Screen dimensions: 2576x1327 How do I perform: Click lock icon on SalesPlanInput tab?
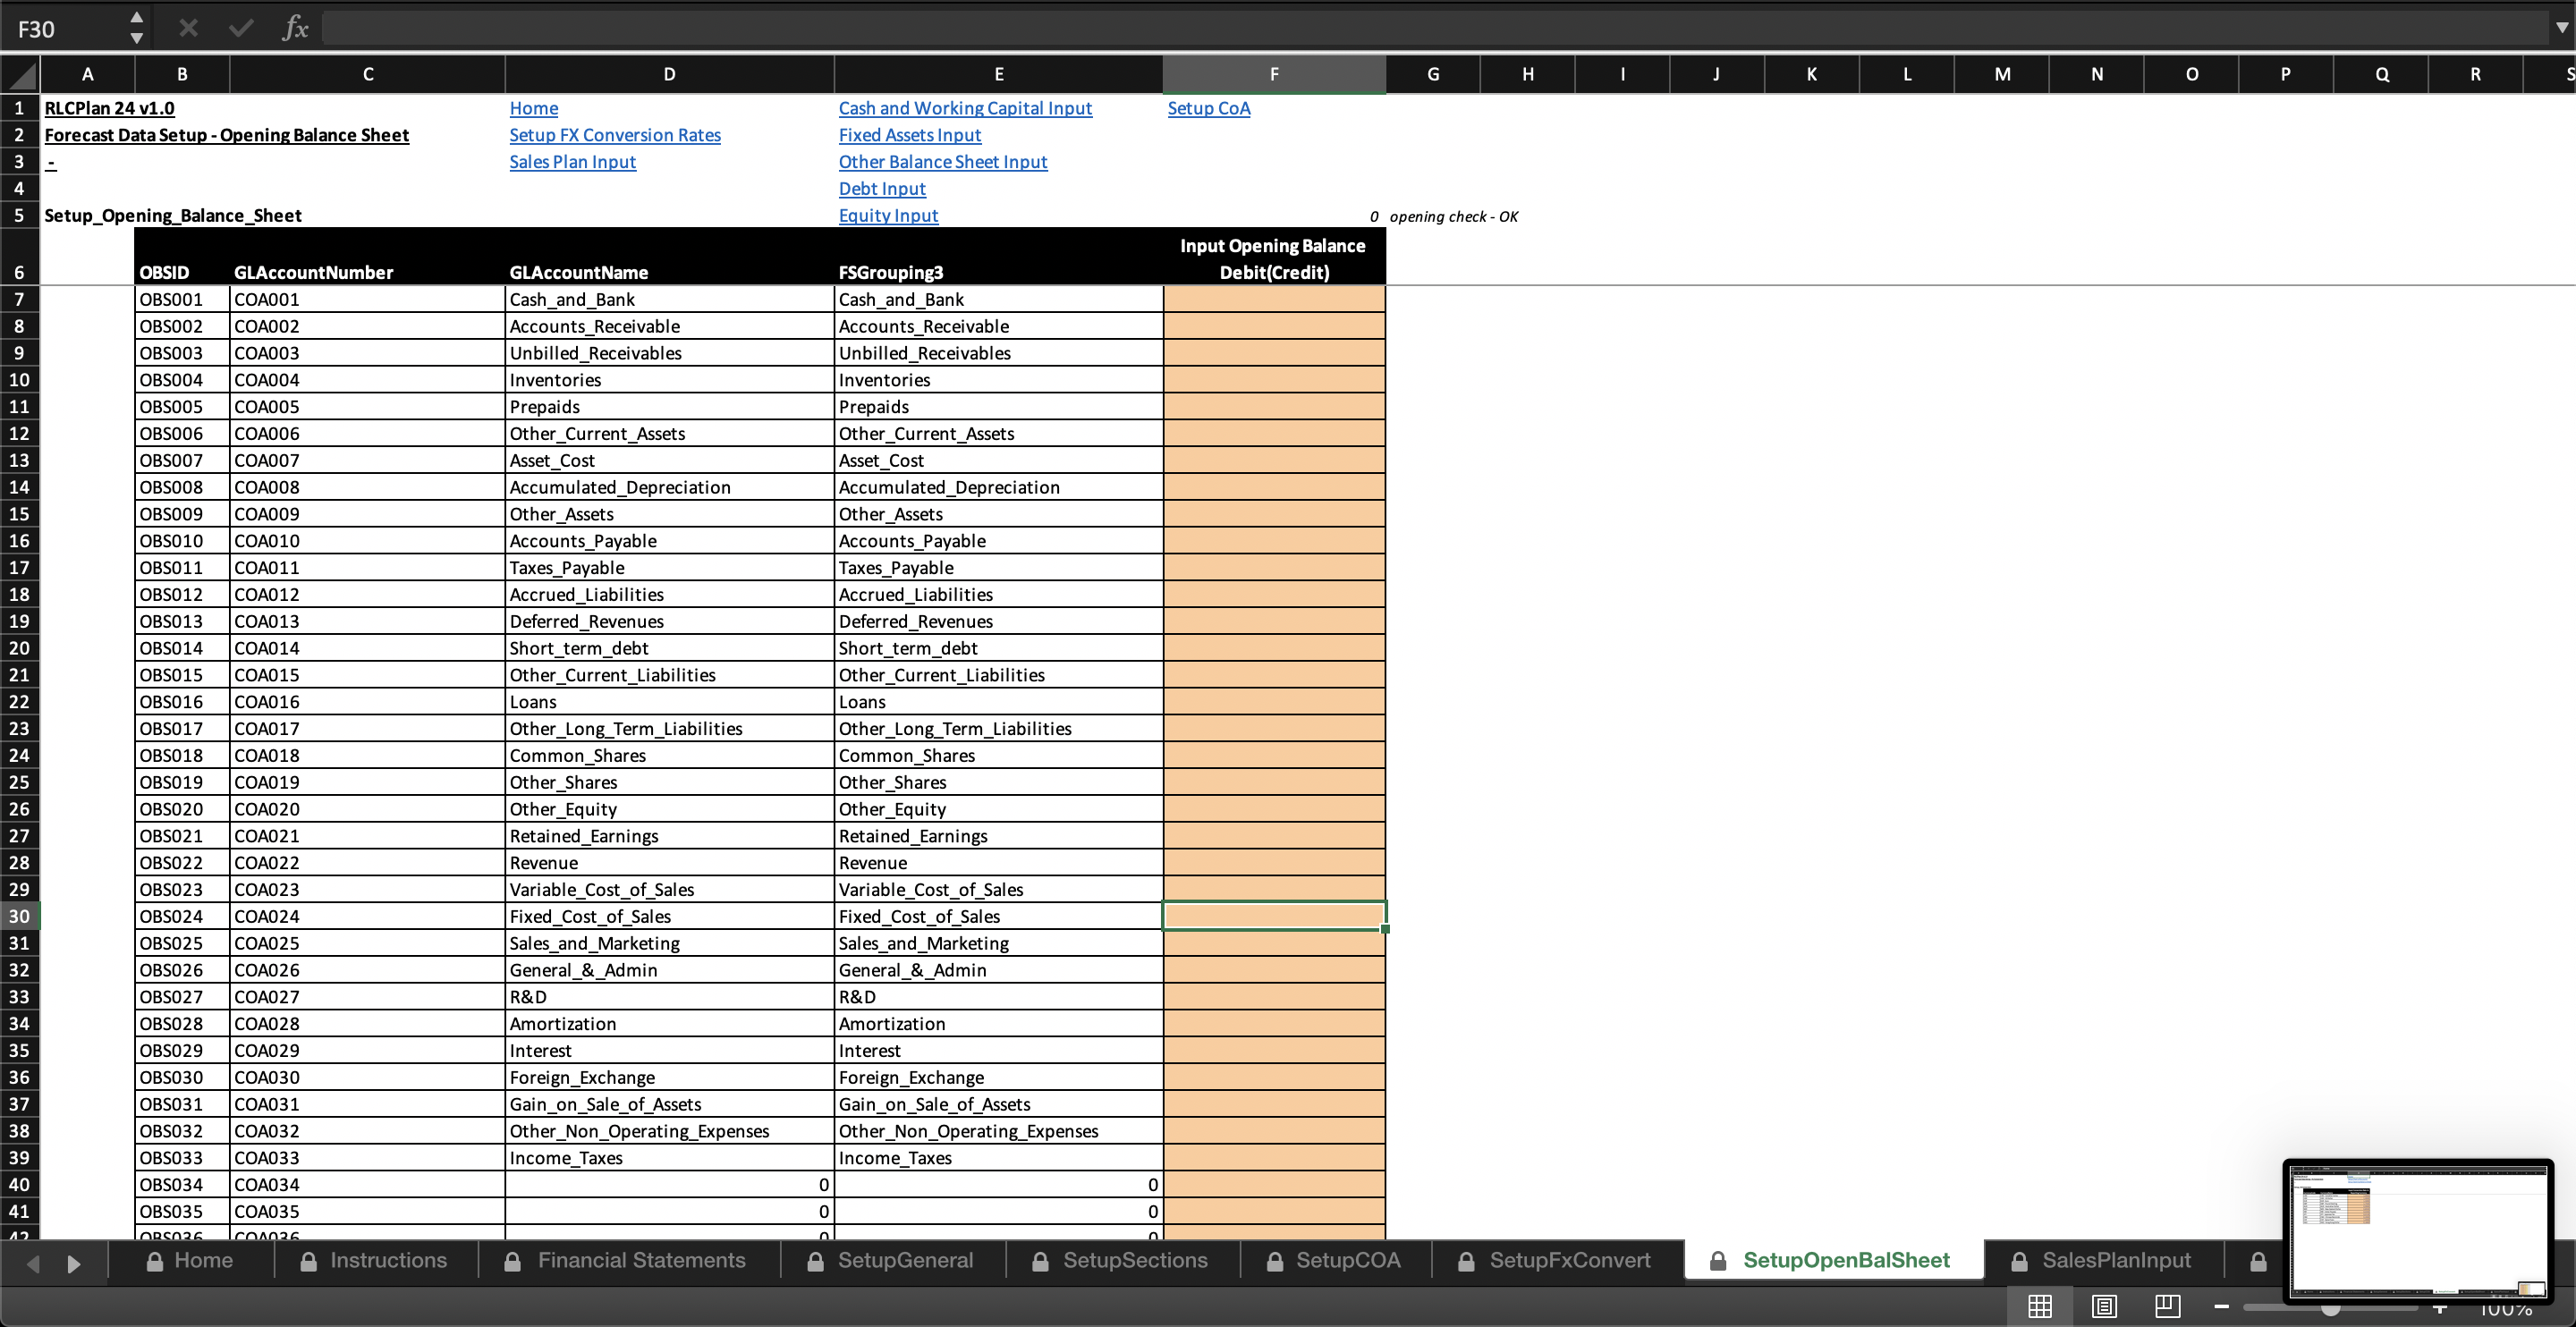click(x=2019, y=1261)
